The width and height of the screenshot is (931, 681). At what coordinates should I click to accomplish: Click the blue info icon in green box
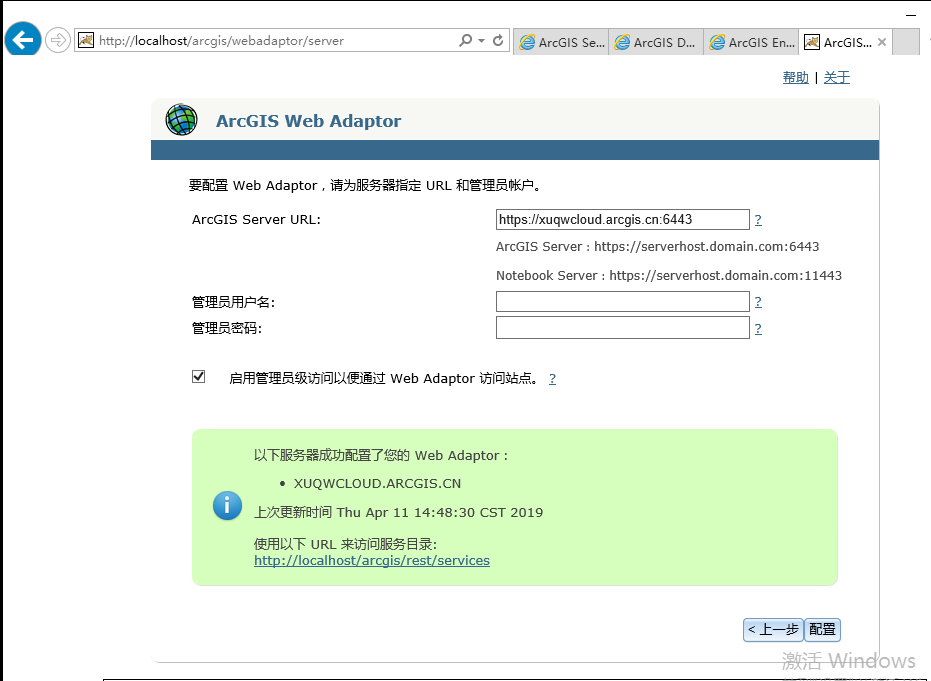[x=227, y=506]
